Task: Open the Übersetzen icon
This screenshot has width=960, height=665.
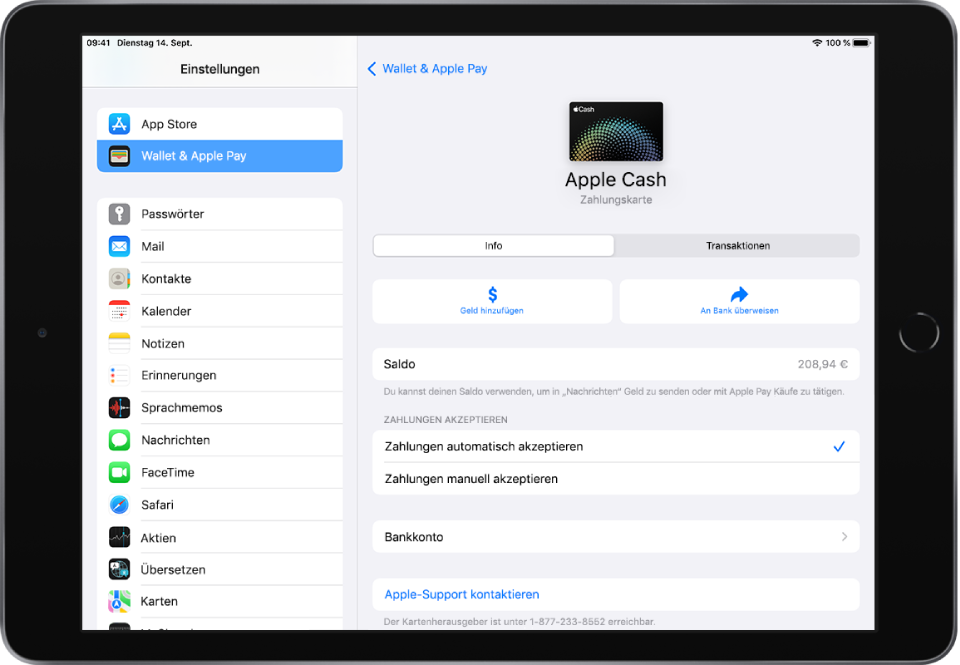Action: tap(119, 569)
